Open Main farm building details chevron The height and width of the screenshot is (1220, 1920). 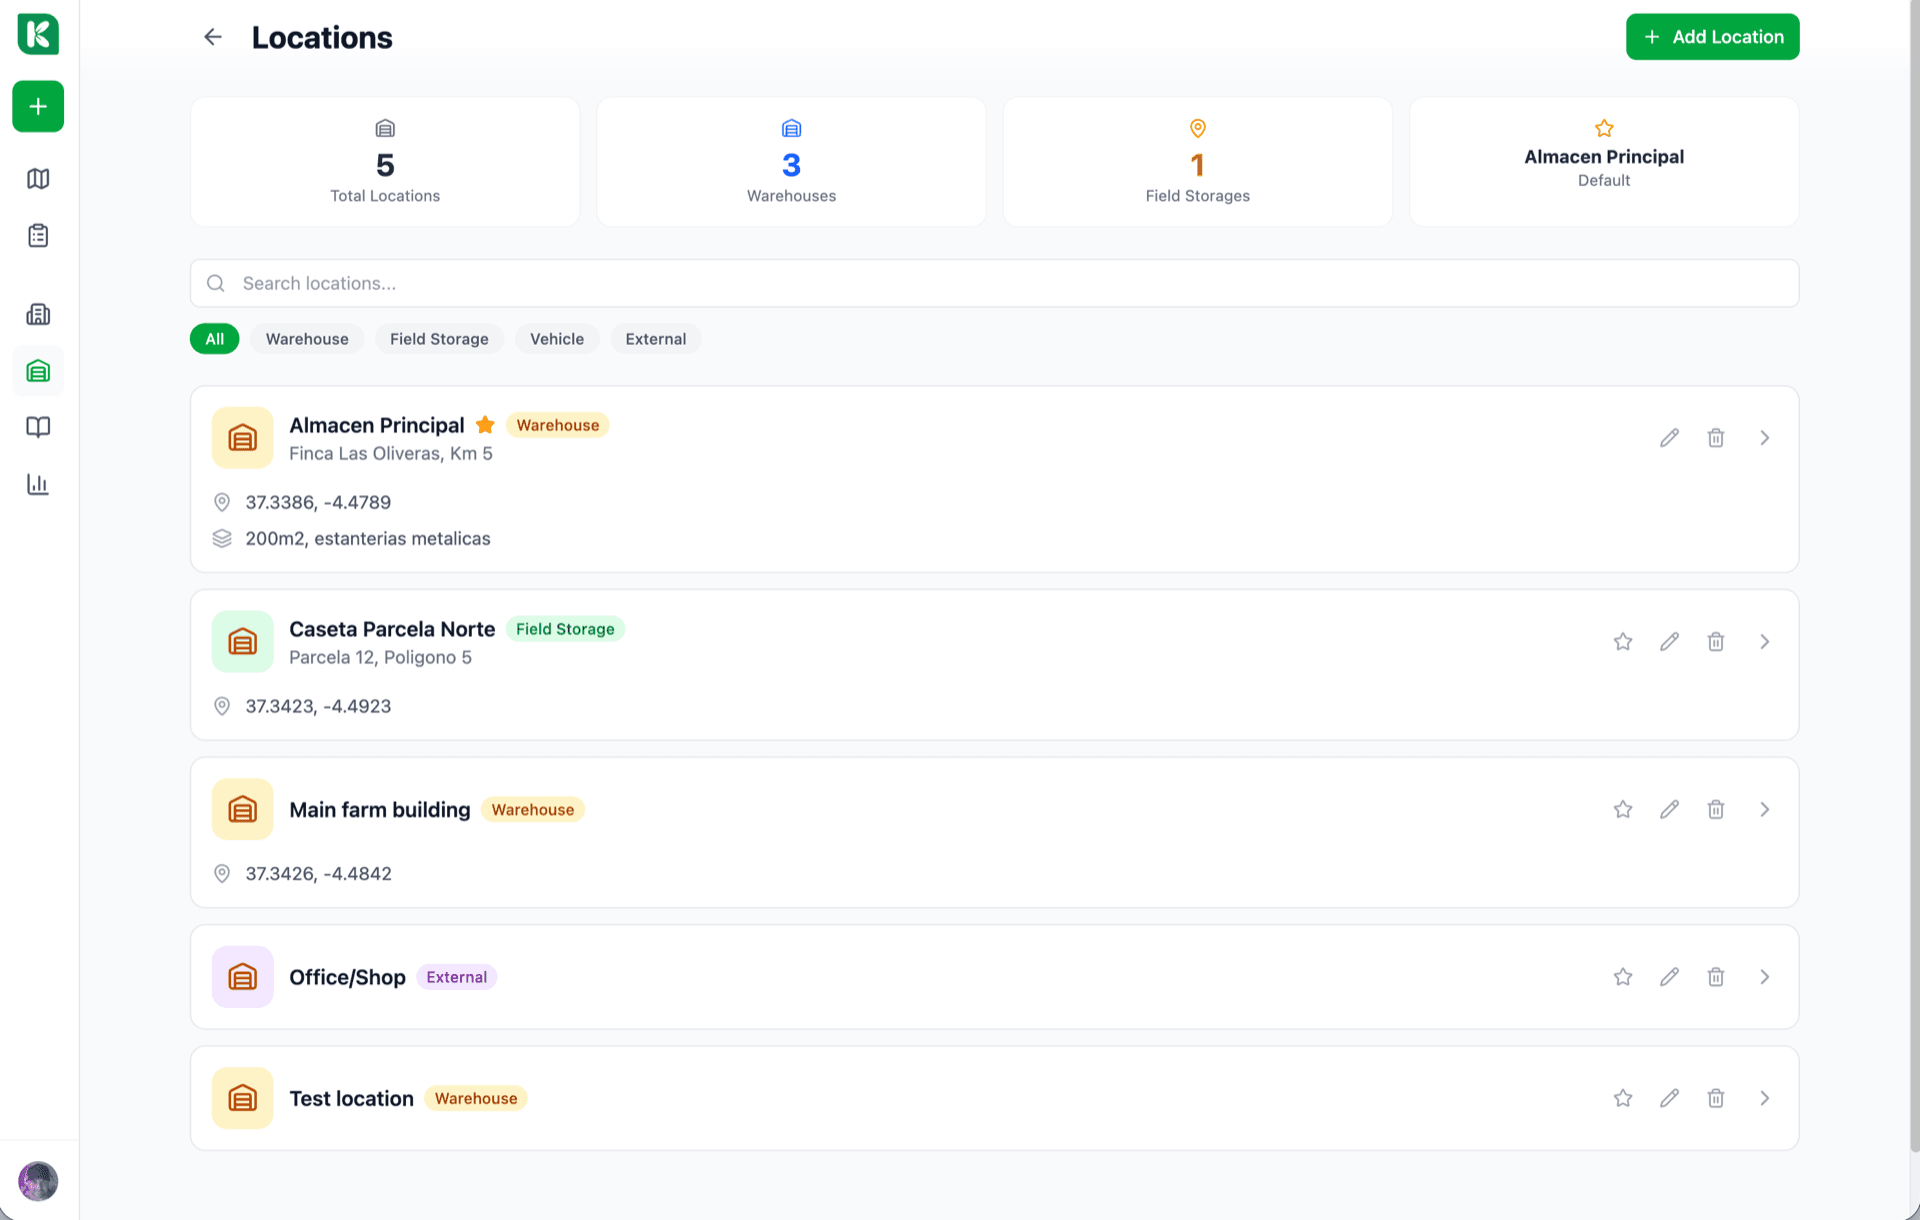click(1765, 809)
